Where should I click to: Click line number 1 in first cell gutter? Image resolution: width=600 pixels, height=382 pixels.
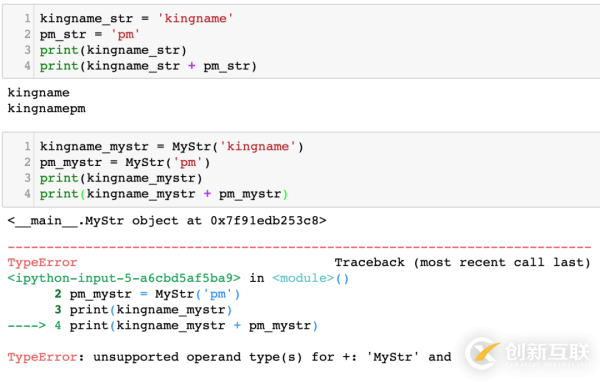click(28, 18)
